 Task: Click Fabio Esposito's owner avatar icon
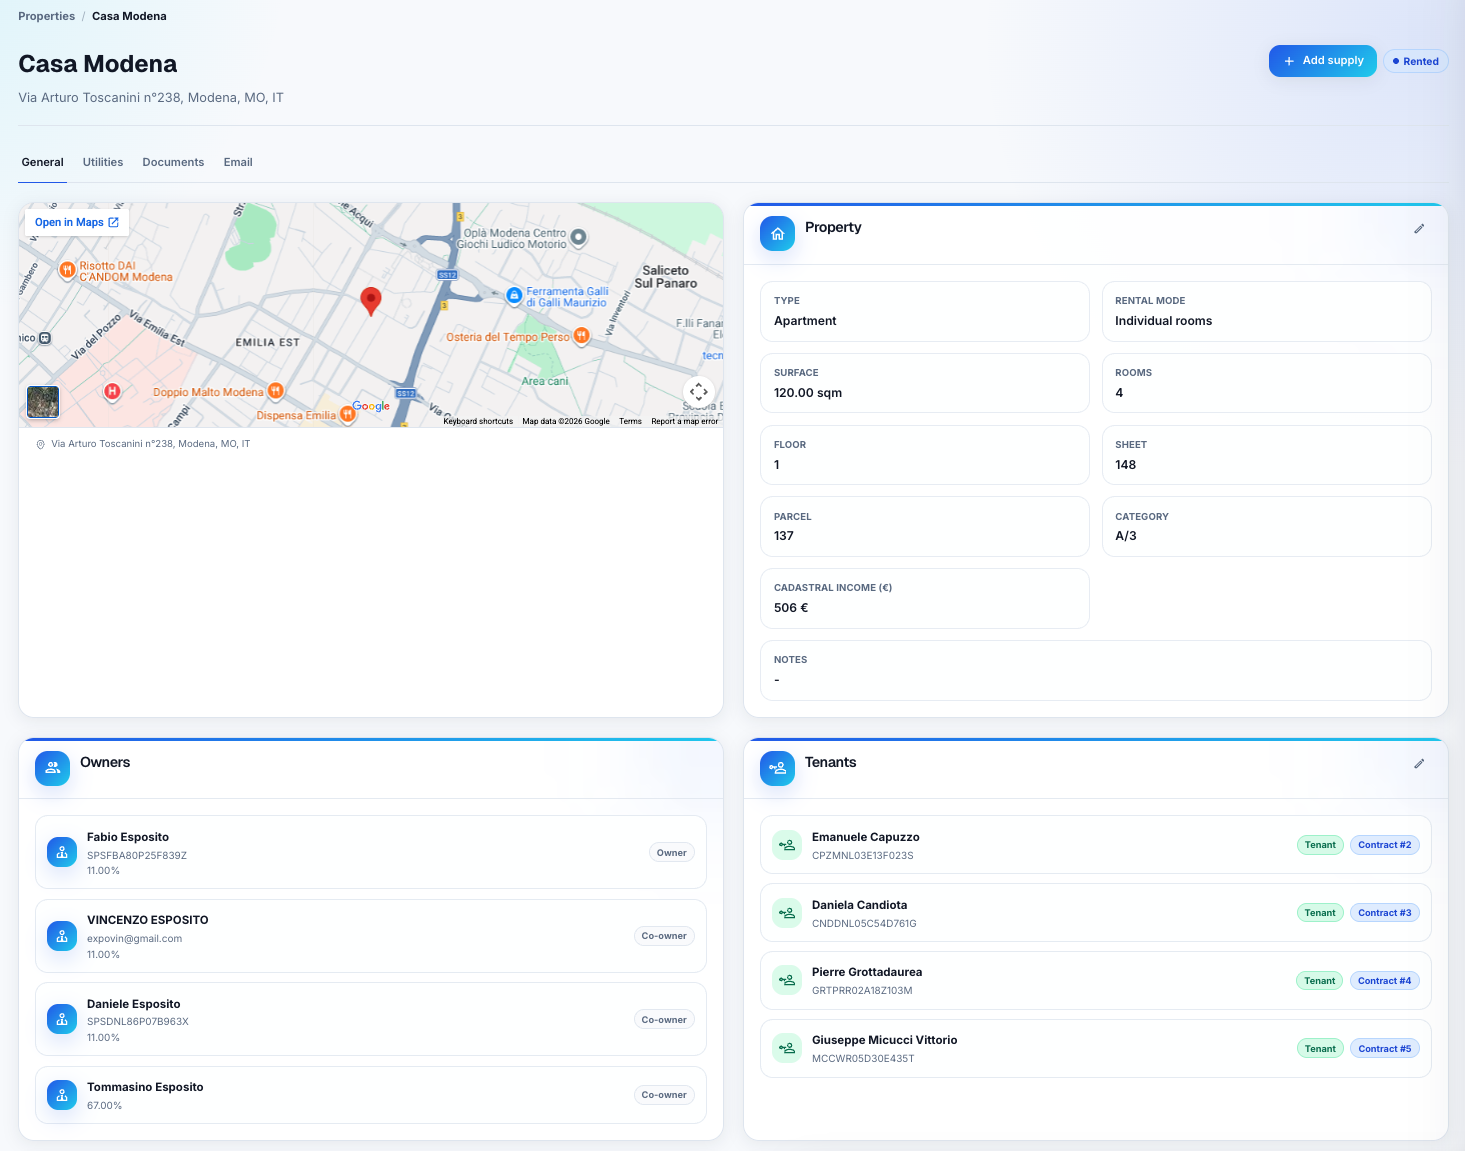(62, 852)
